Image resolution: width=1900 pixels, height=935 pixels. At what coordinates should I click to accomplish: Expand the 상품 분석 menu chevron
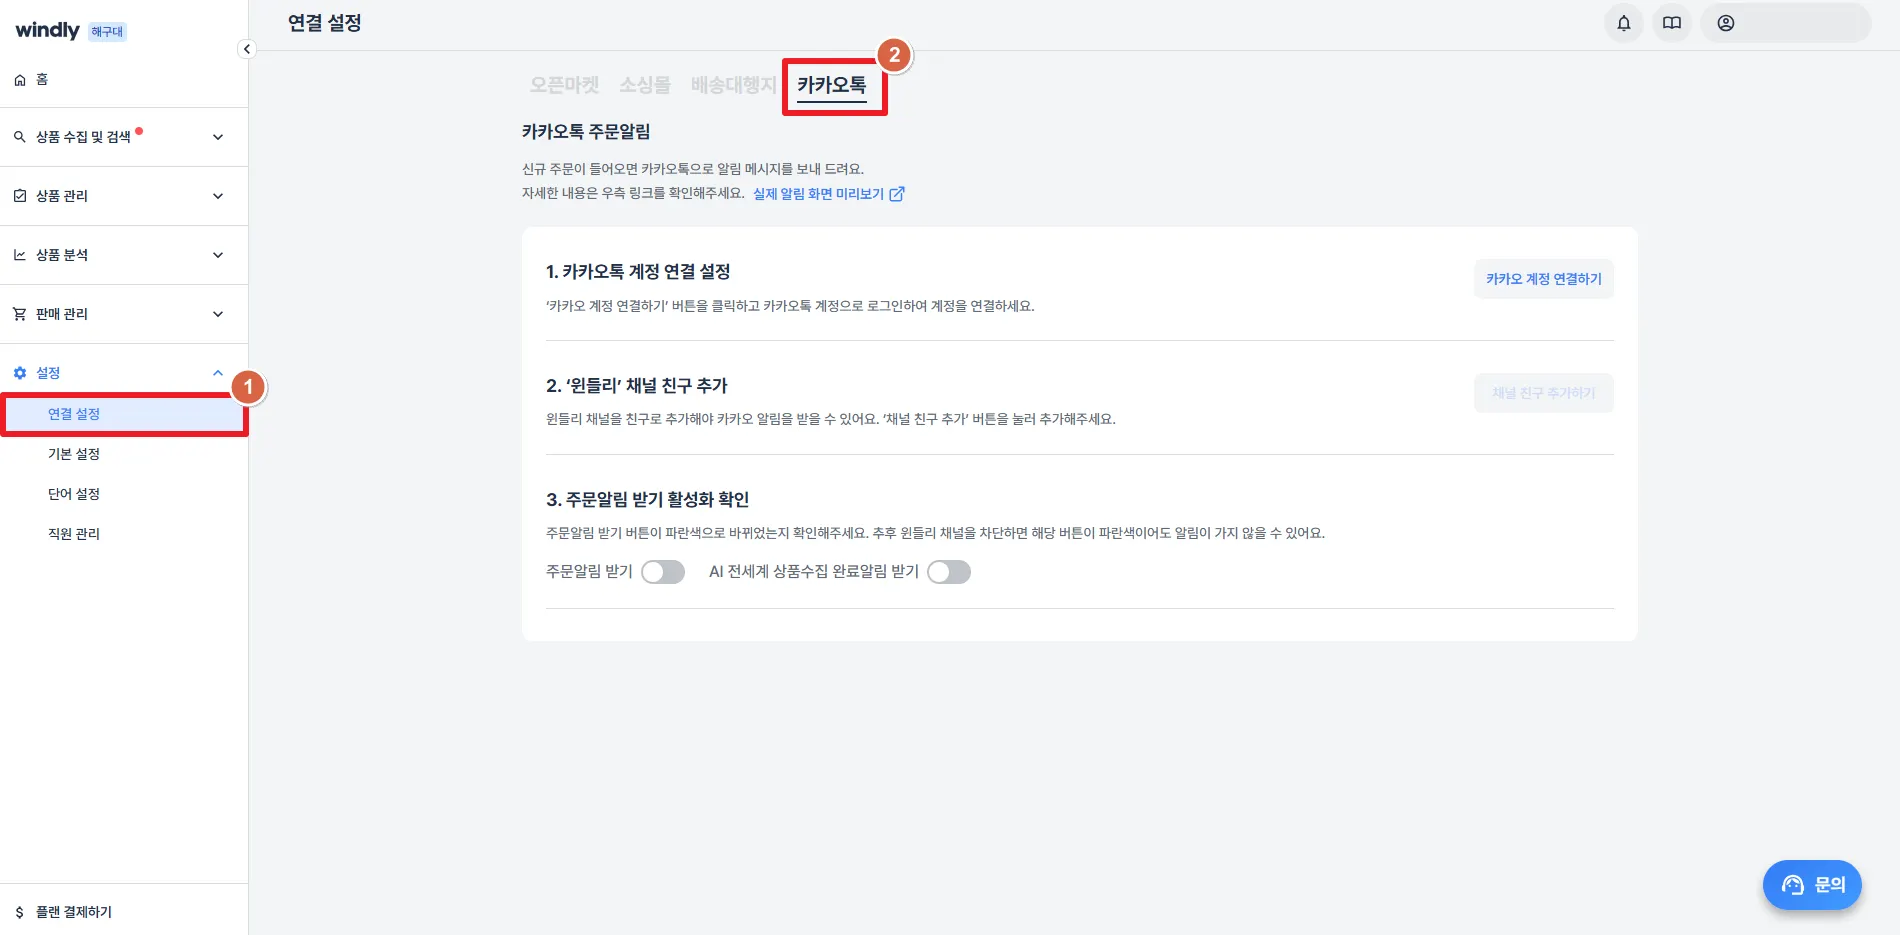coord(218,255)
